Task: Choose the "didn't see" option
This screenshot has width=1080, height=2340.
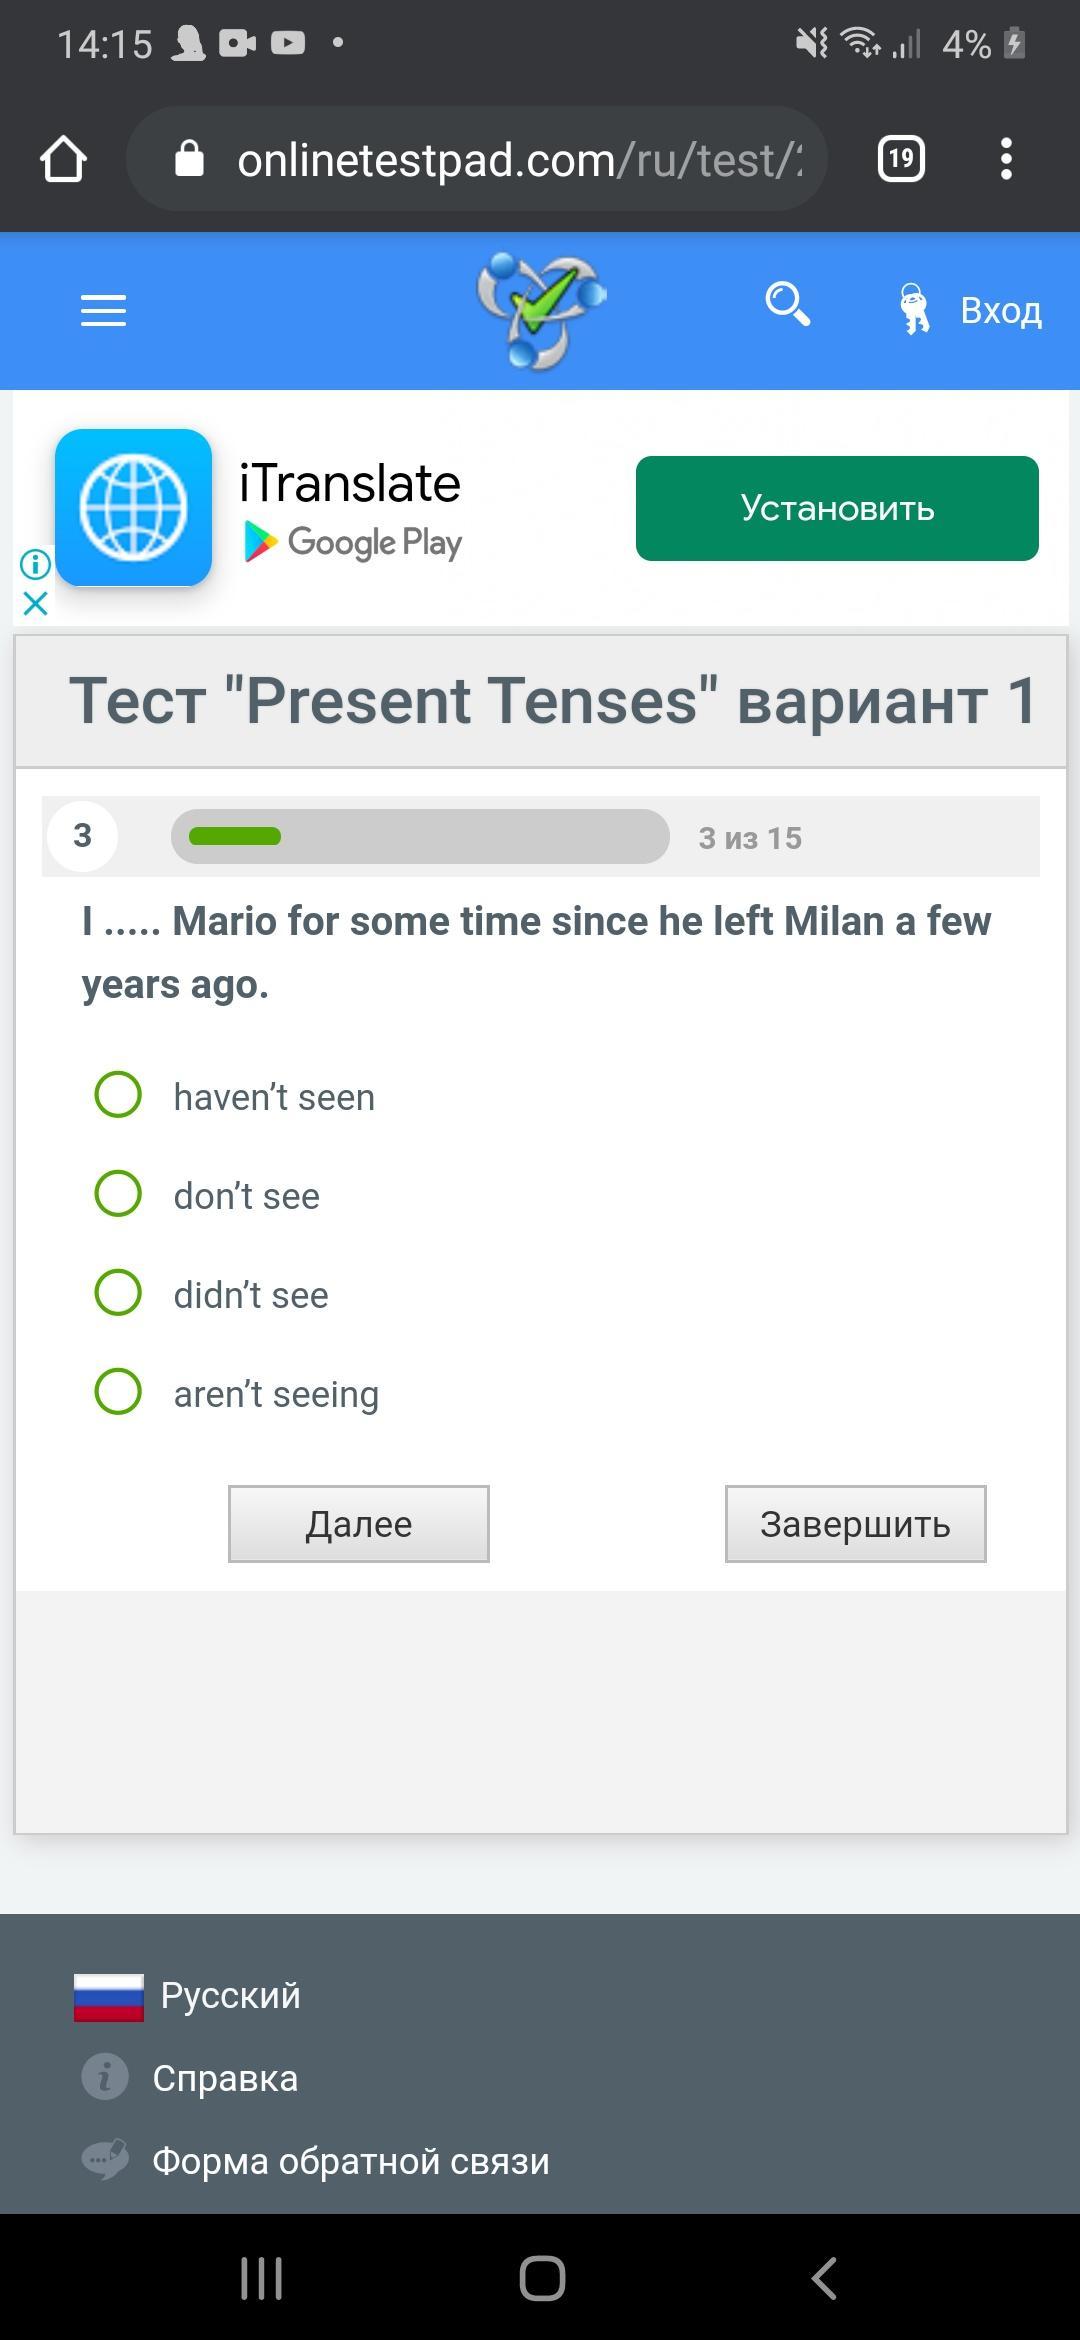Action: [x=118, y=1293]
